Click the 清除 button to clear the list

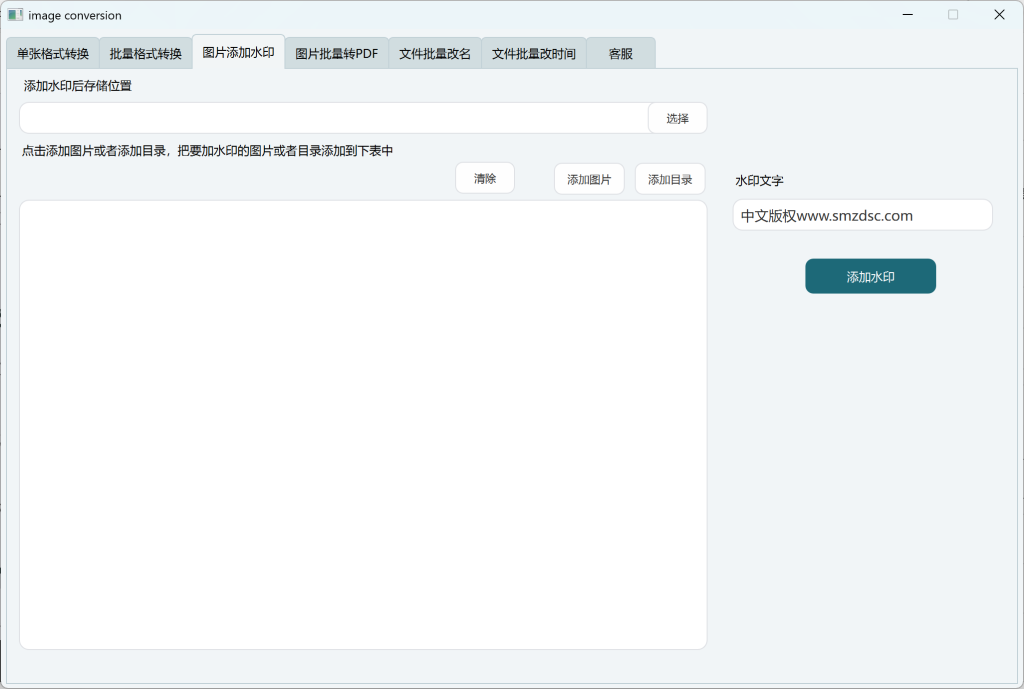click(485, 178)
